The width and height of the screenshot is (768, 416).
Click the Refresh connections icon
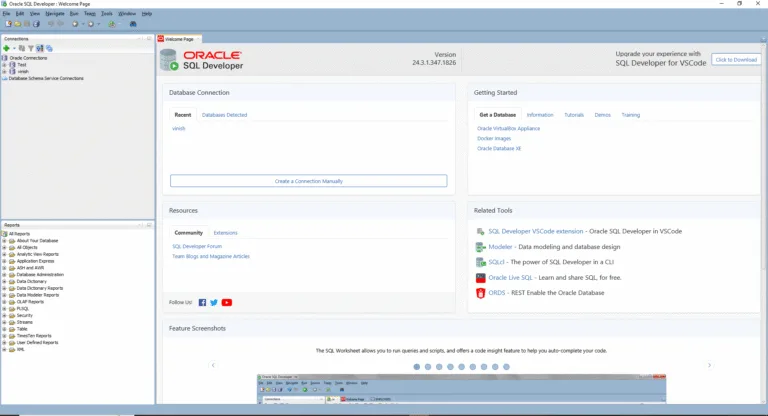(22, 48)
